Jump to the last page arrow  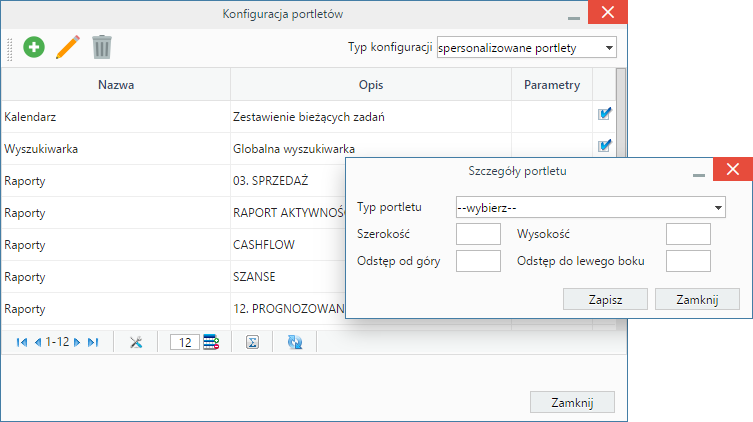(x=93, y=342)
